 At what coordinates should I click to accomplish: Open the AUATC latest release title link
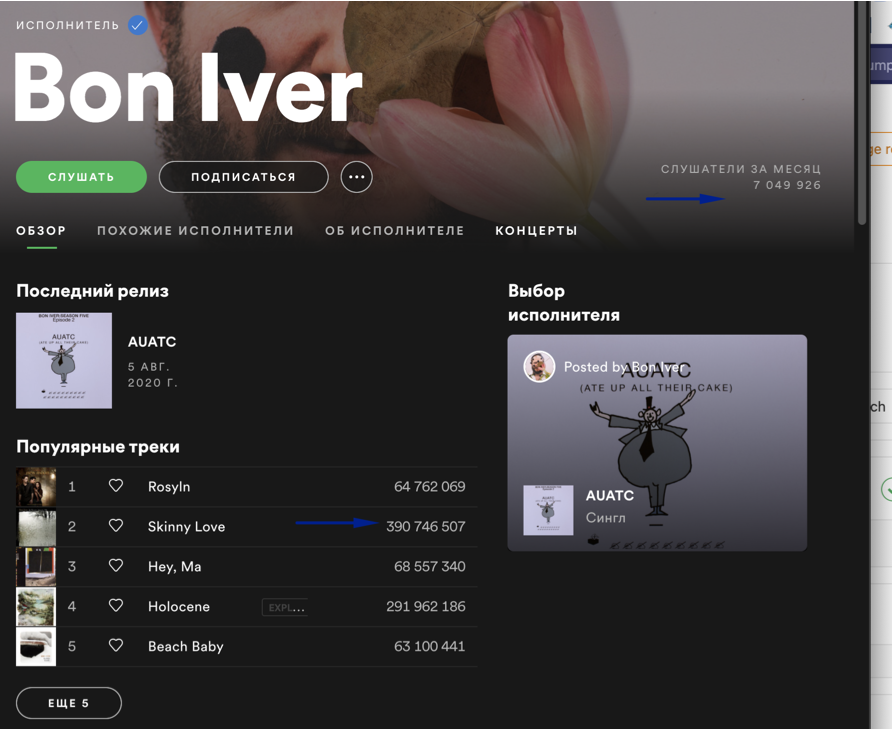pos(152,342)
